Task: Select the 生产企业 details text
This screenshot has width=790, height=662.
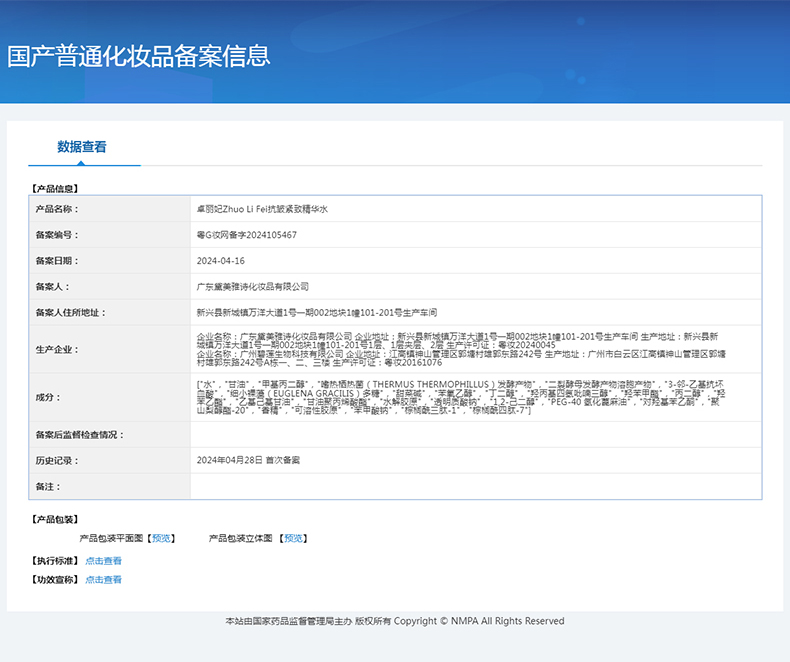Action: point(461,349)
